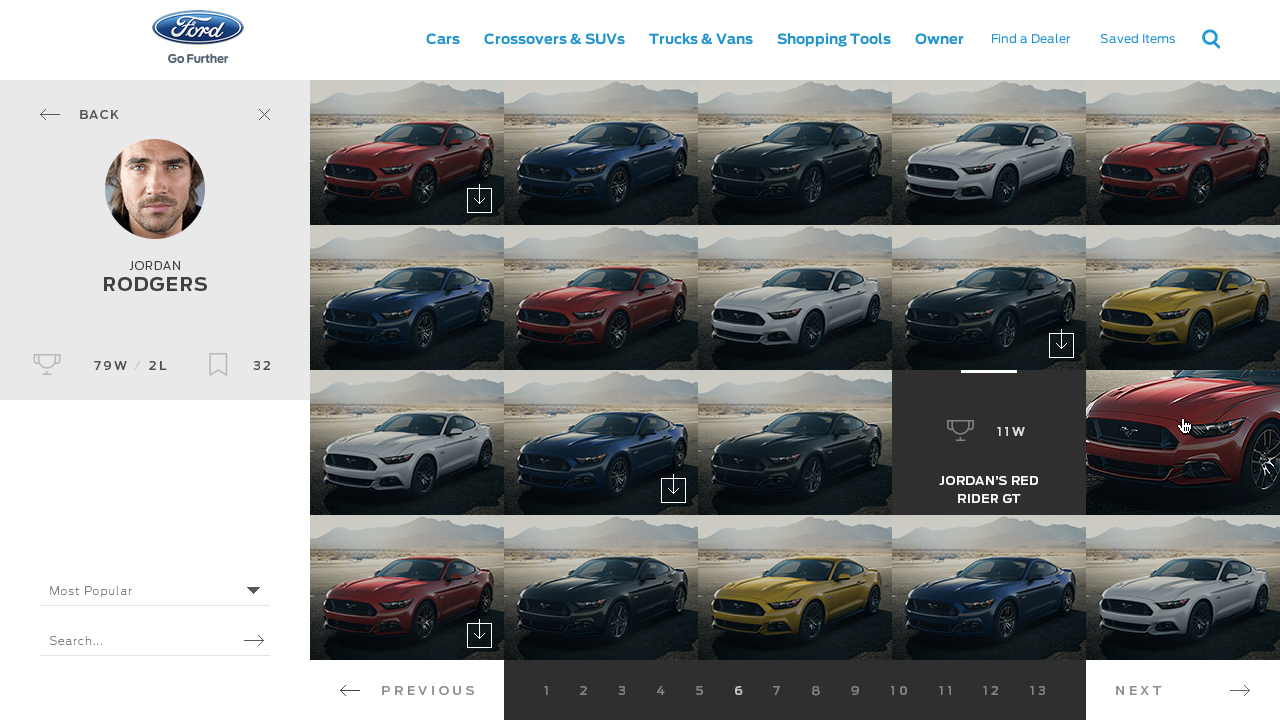This screenshot has height=720, width=1280.
Task: Open the Cars menu
Action: click(443, 39)
